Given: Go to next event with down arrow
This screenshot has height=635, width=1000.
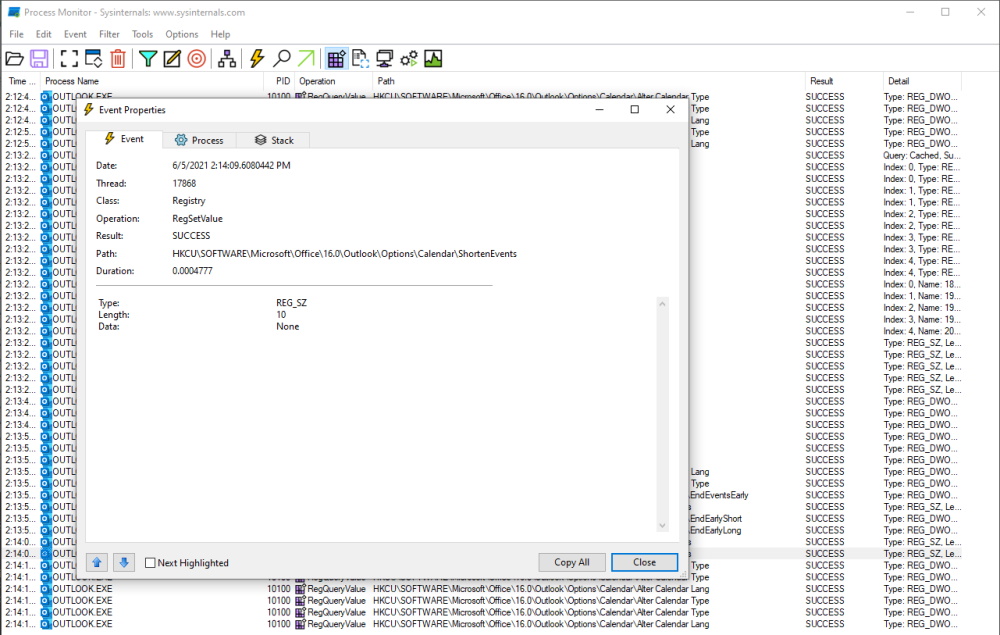Looking at the screenshot, I should [124, 562].
